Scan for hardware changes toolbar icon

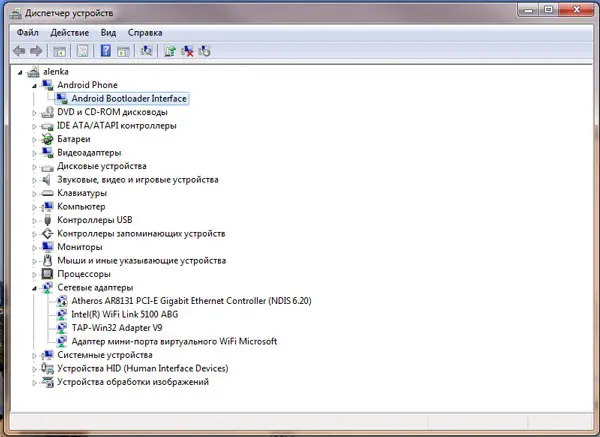click(146, 51)
